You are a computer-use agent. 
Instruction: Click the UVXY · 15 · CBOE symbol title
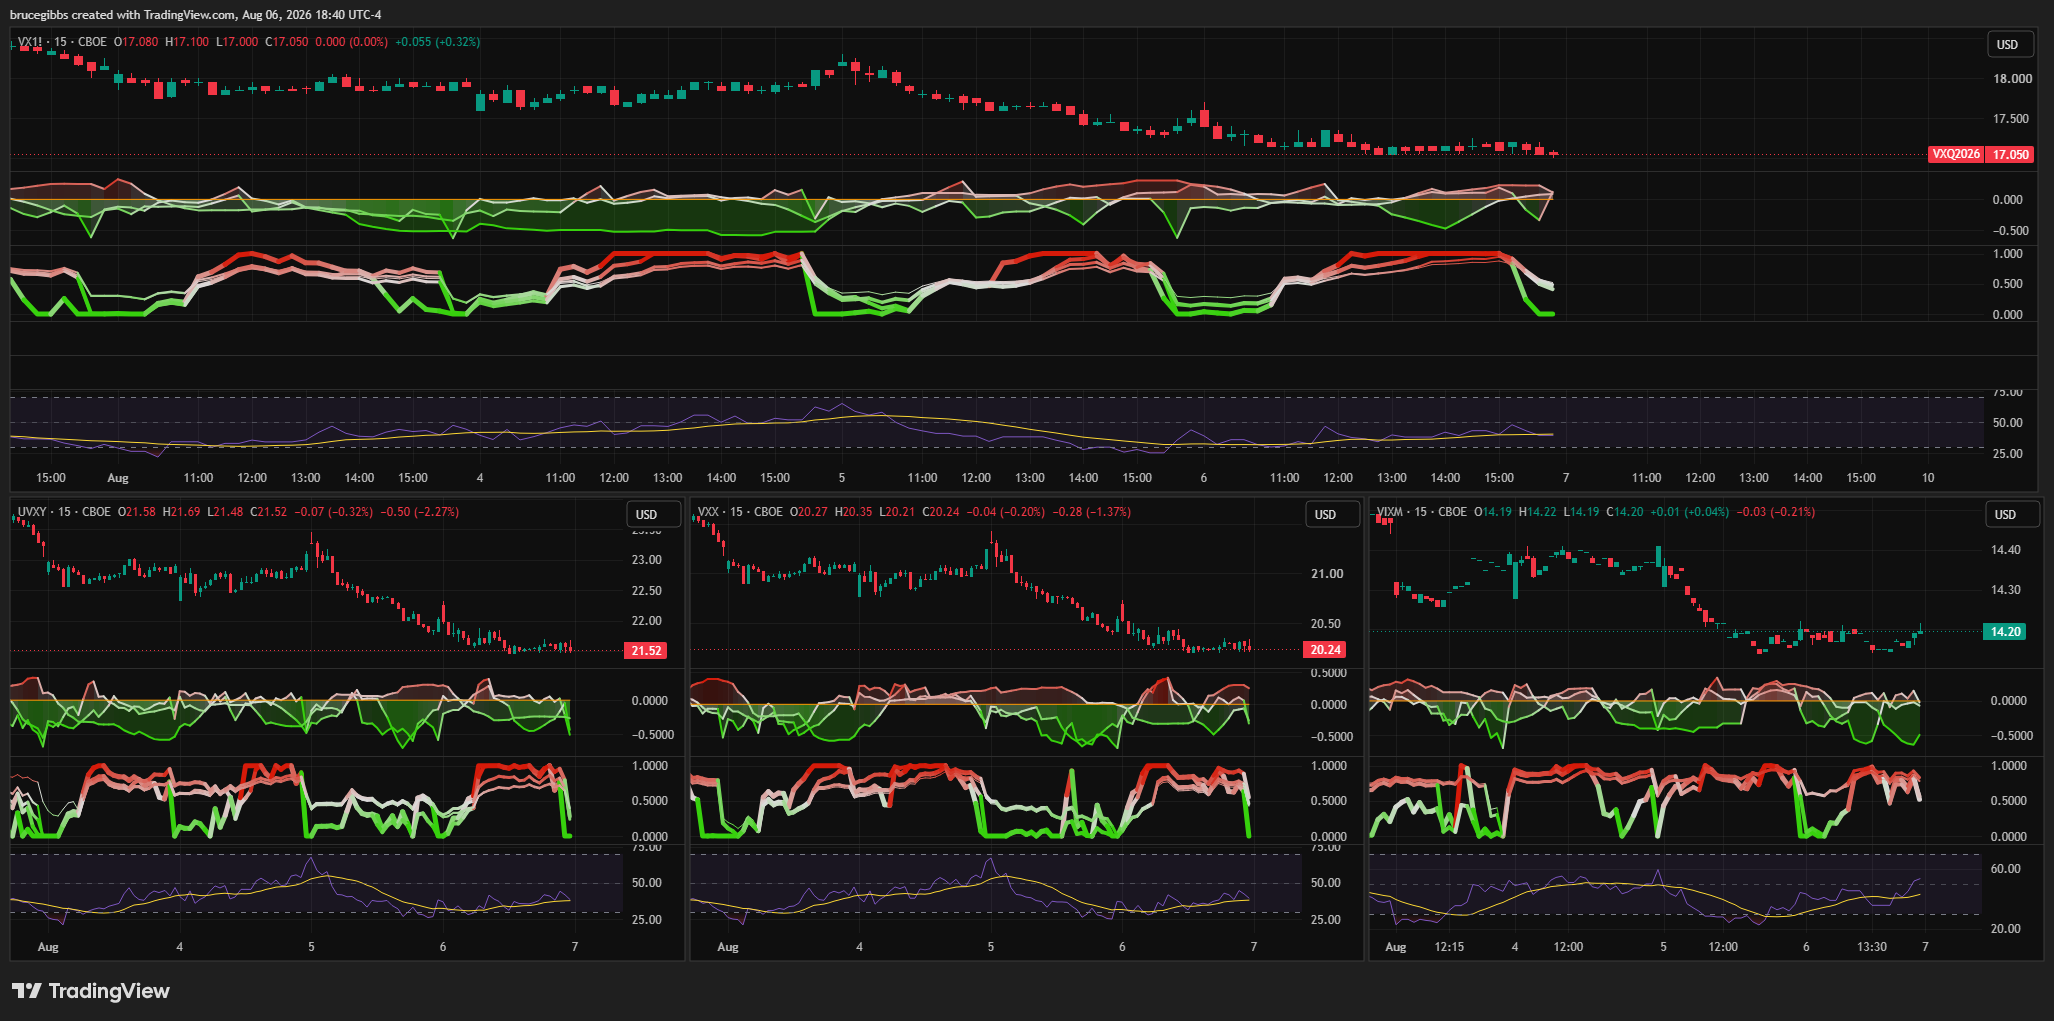click(x=64, y=512)
